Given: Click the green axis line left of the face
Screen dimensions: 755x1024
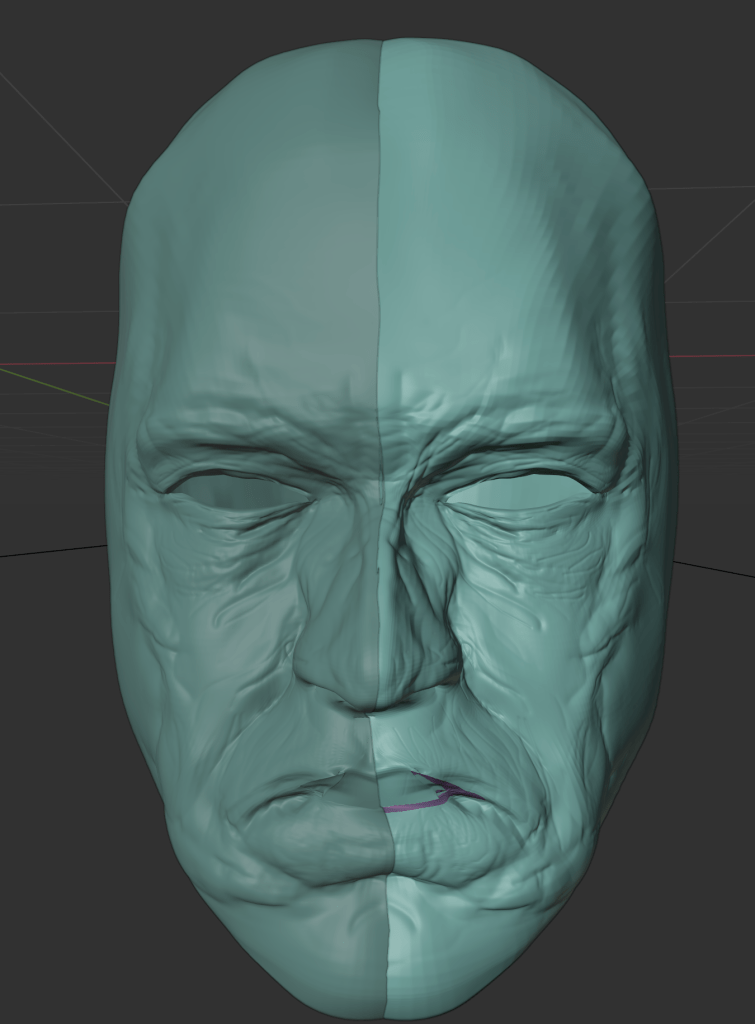Looking at the screenshot, I should [x=50, y=385].
